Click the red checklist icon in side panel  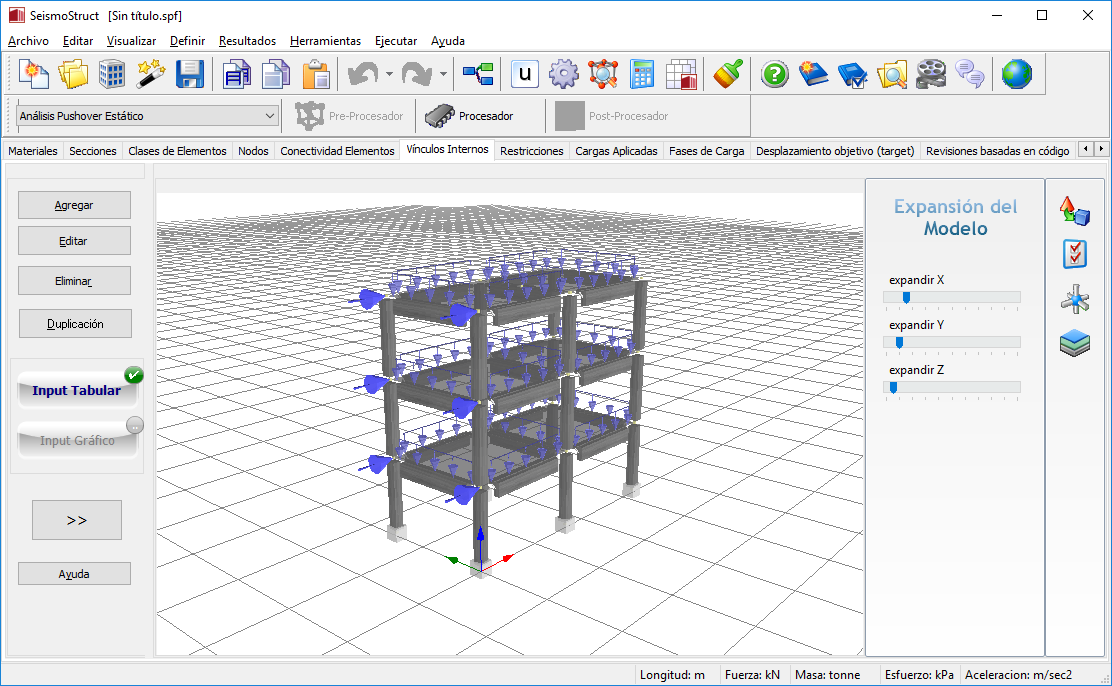tap(1075, 254)
